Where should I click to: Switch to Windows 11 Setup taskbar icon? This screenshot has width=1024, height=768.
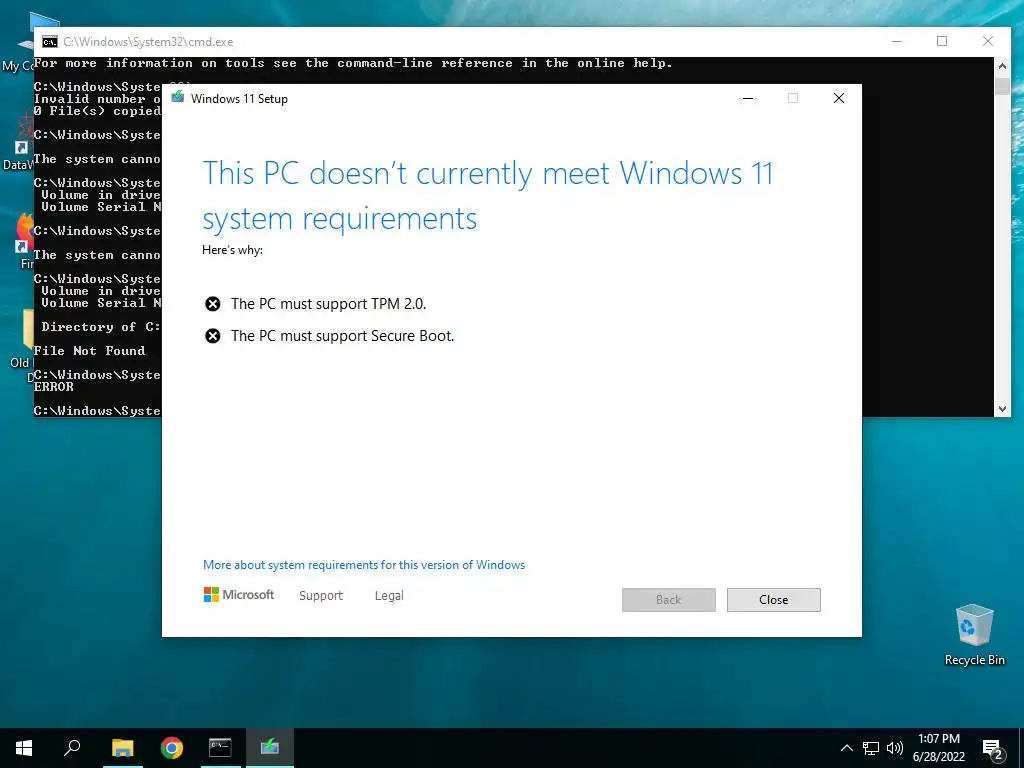[270, 748]
